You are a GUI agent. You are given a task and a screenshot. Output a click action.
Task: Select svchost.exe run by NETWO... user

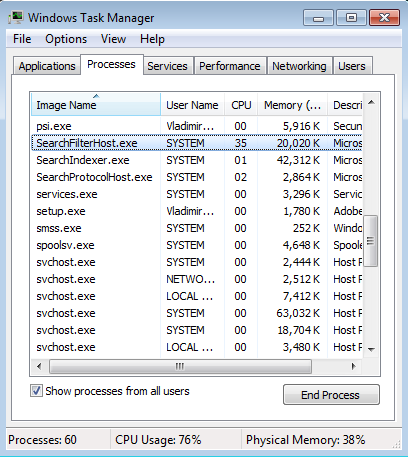197,279
